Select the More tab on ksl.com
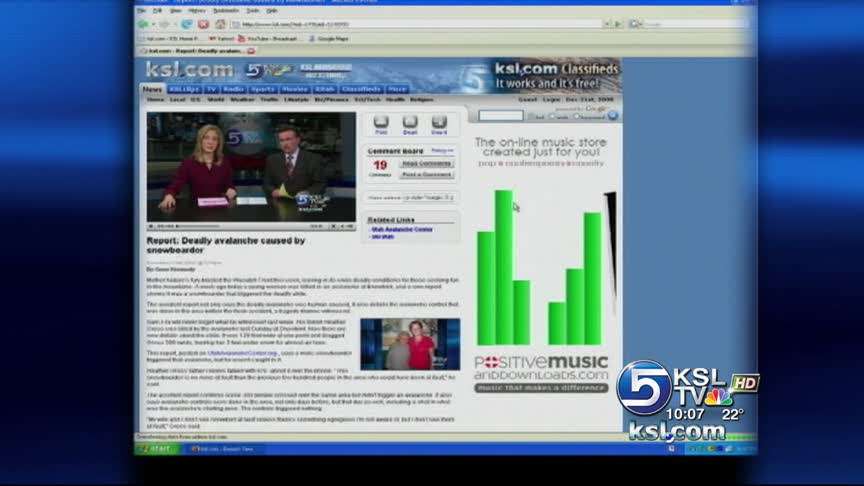 (x=397, y=89)
